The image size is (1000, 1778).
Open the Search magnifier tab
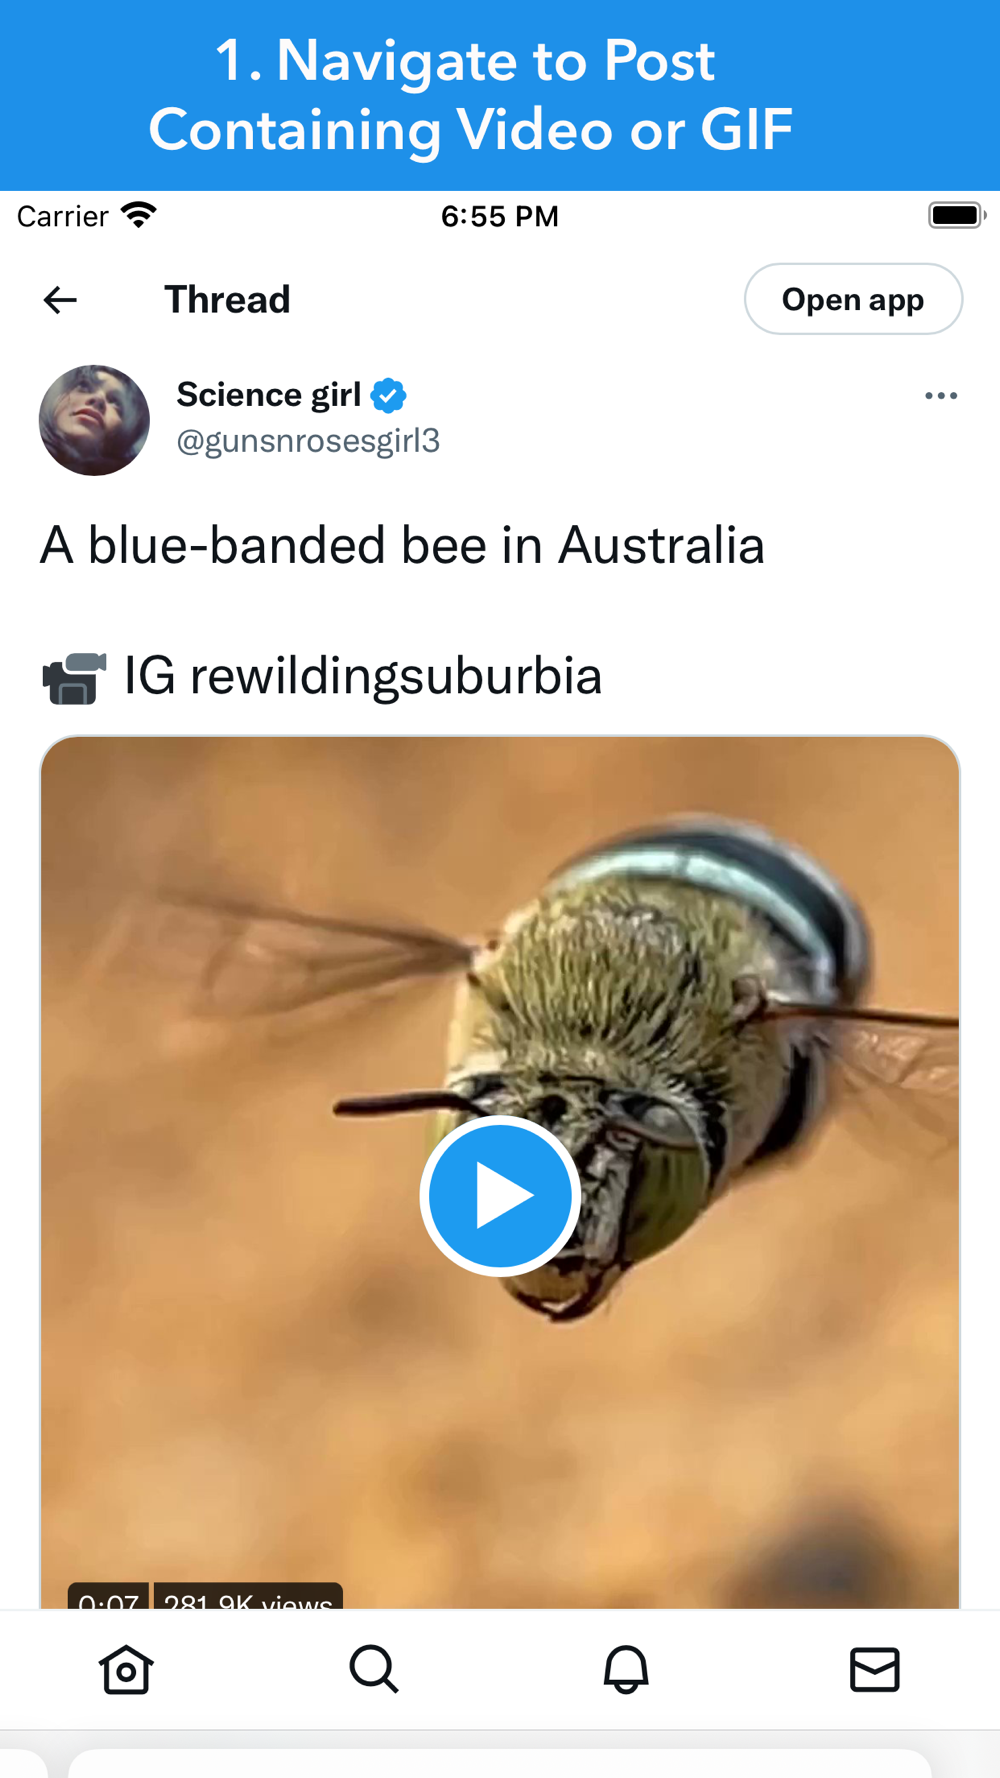pos(374,1669)
